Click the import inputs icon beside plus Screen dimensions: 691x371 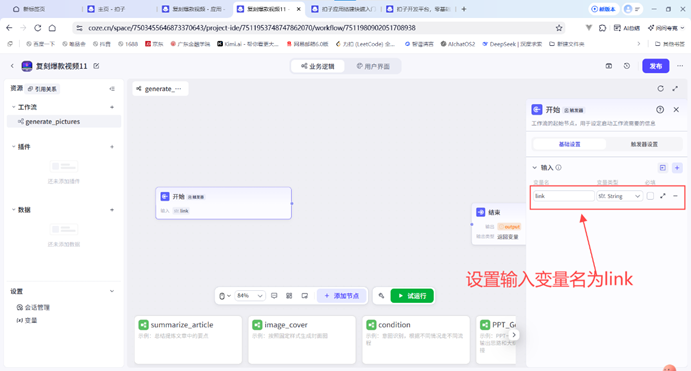[663, 167]
